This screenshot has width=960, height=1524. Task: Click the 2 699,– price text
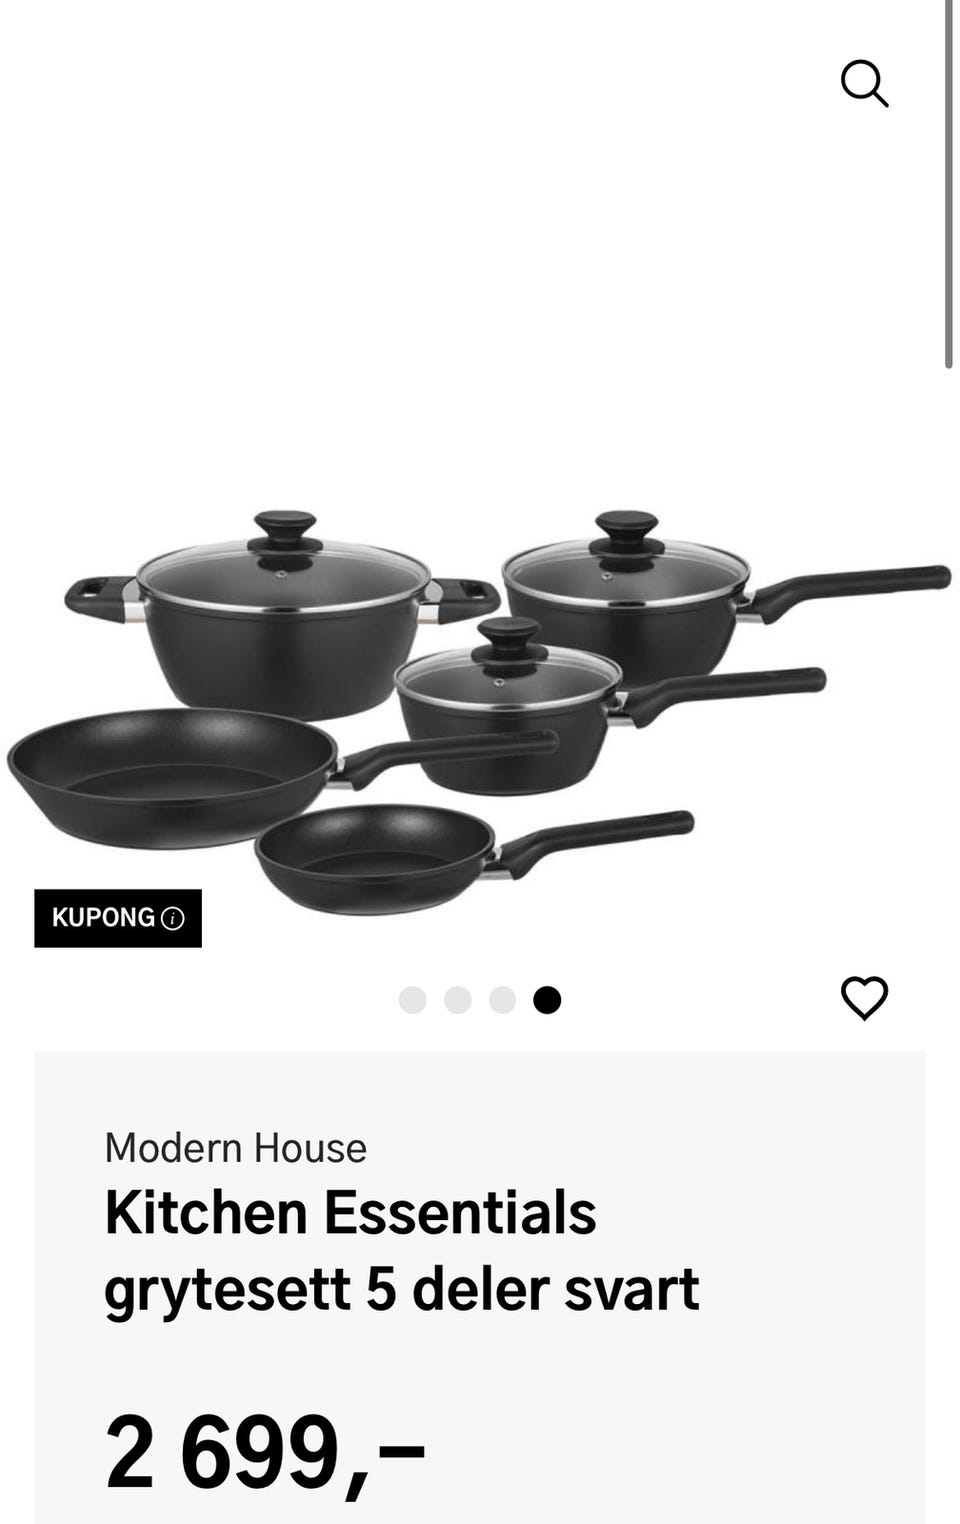point(265,1452)
